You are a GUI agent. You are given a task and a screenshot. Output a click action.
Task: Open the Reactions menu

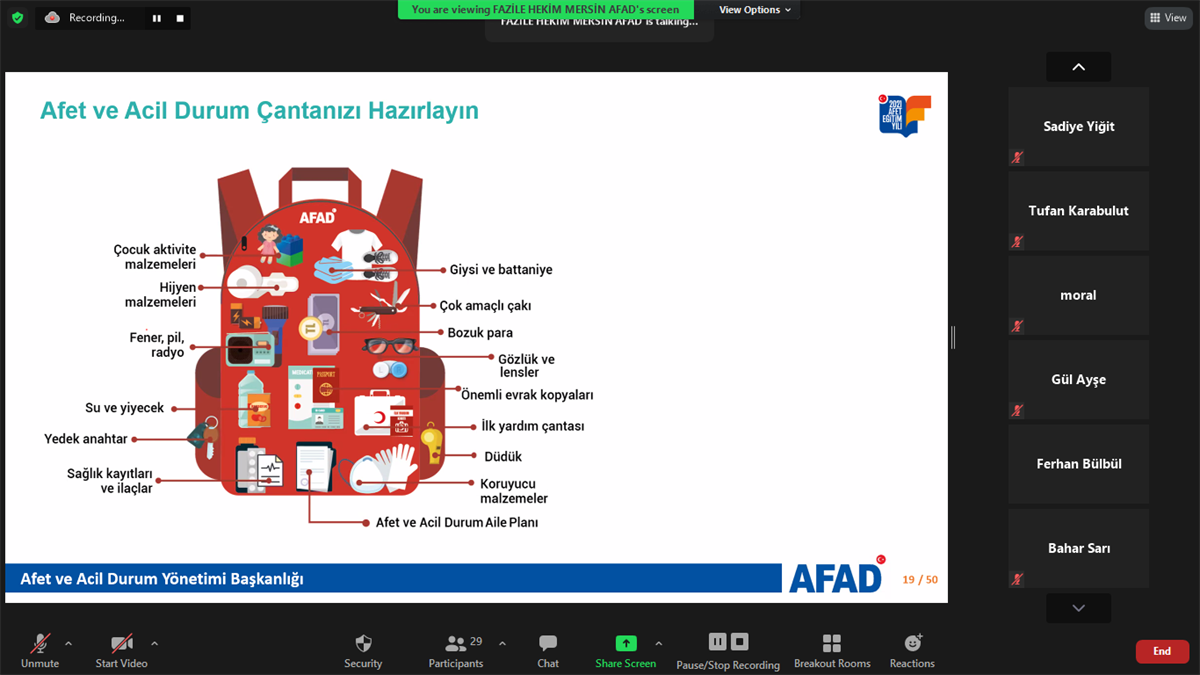coord(912,650)
